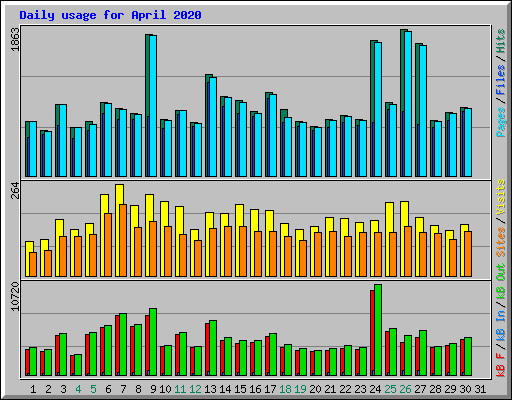Screen dimensions: 512x400
Task: Click day label 24 on the x-axis
Action: (x=375, y=389)
